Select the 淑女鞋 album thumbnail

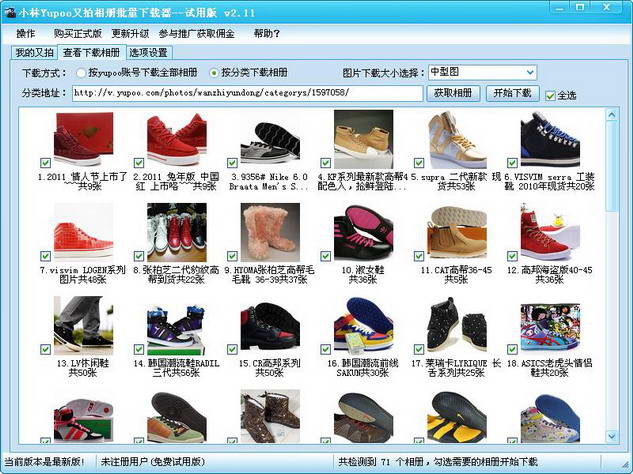point(363,233)
